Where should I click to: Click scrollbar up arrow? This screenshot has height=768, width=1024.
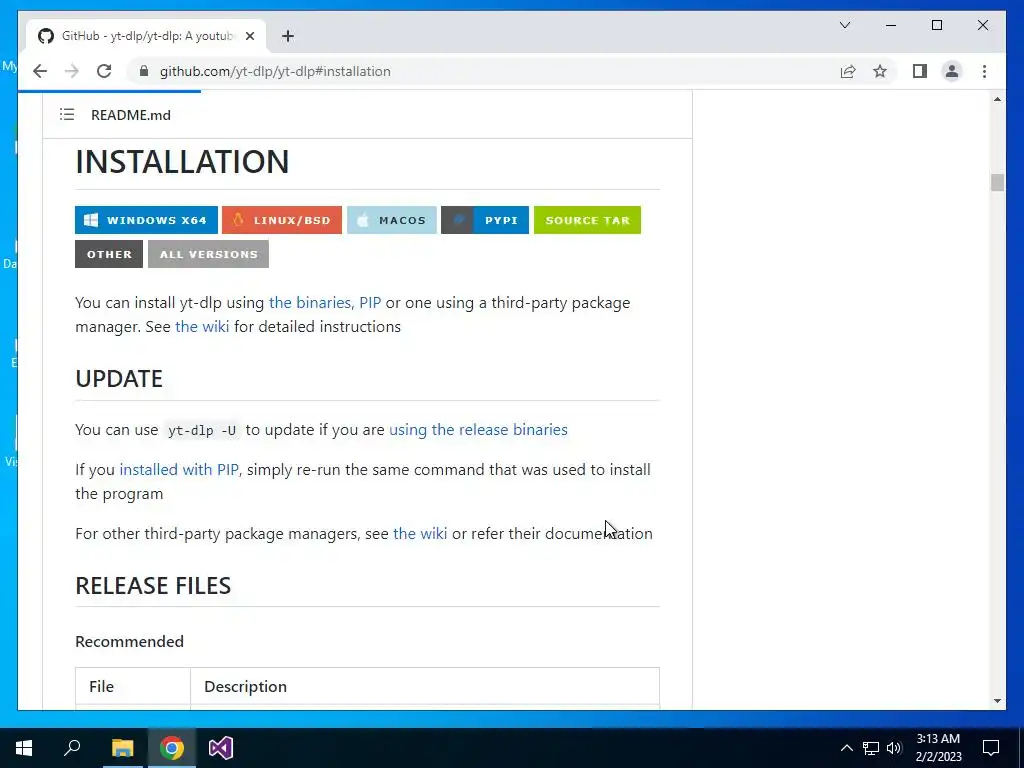click(x=997, y=99)
